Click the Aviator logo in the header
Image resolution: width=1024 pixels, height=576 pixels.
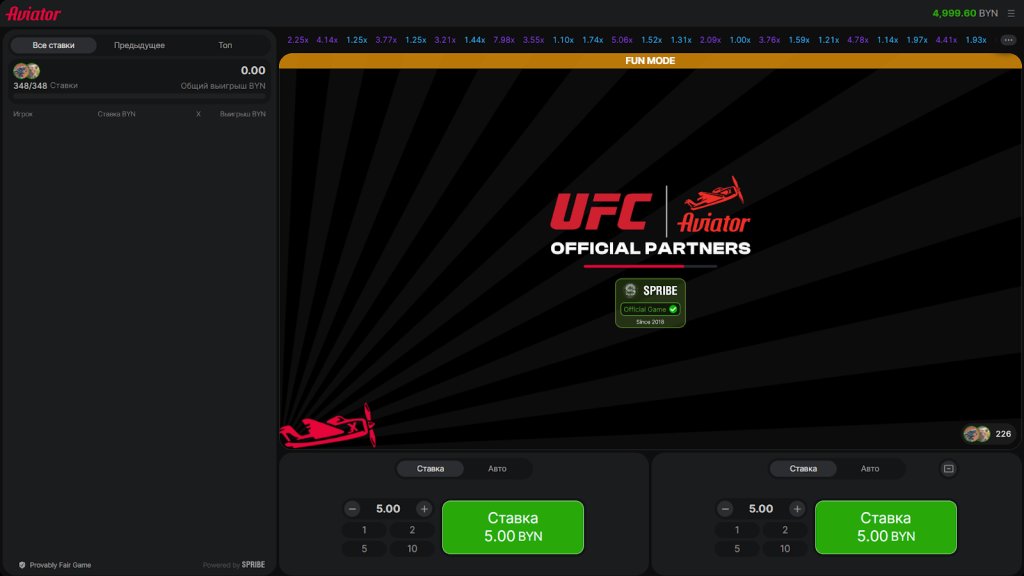pyautogui.click(x=33, y=14)
